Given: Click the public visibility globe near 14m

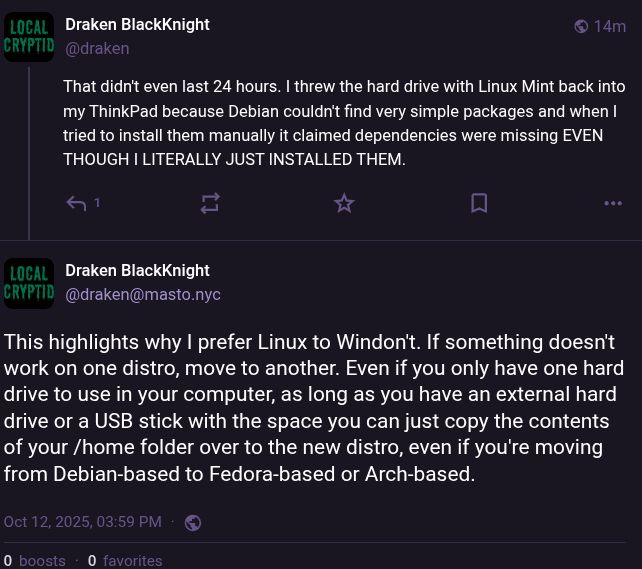Looking at the screenshot, I should 581,26.
